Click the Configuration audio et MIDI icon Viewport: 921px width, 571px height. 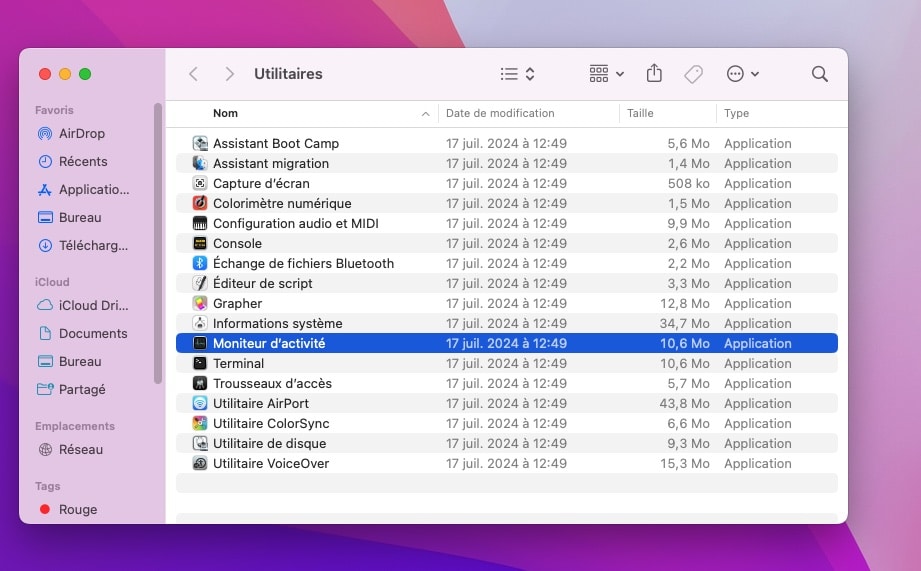click(x=200, y=223)
